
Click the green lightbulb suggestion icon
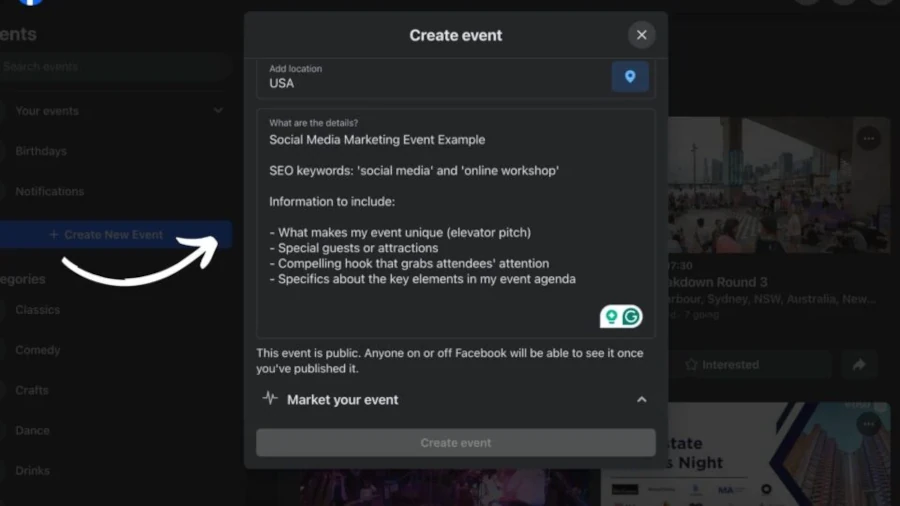tap(611, 317)
